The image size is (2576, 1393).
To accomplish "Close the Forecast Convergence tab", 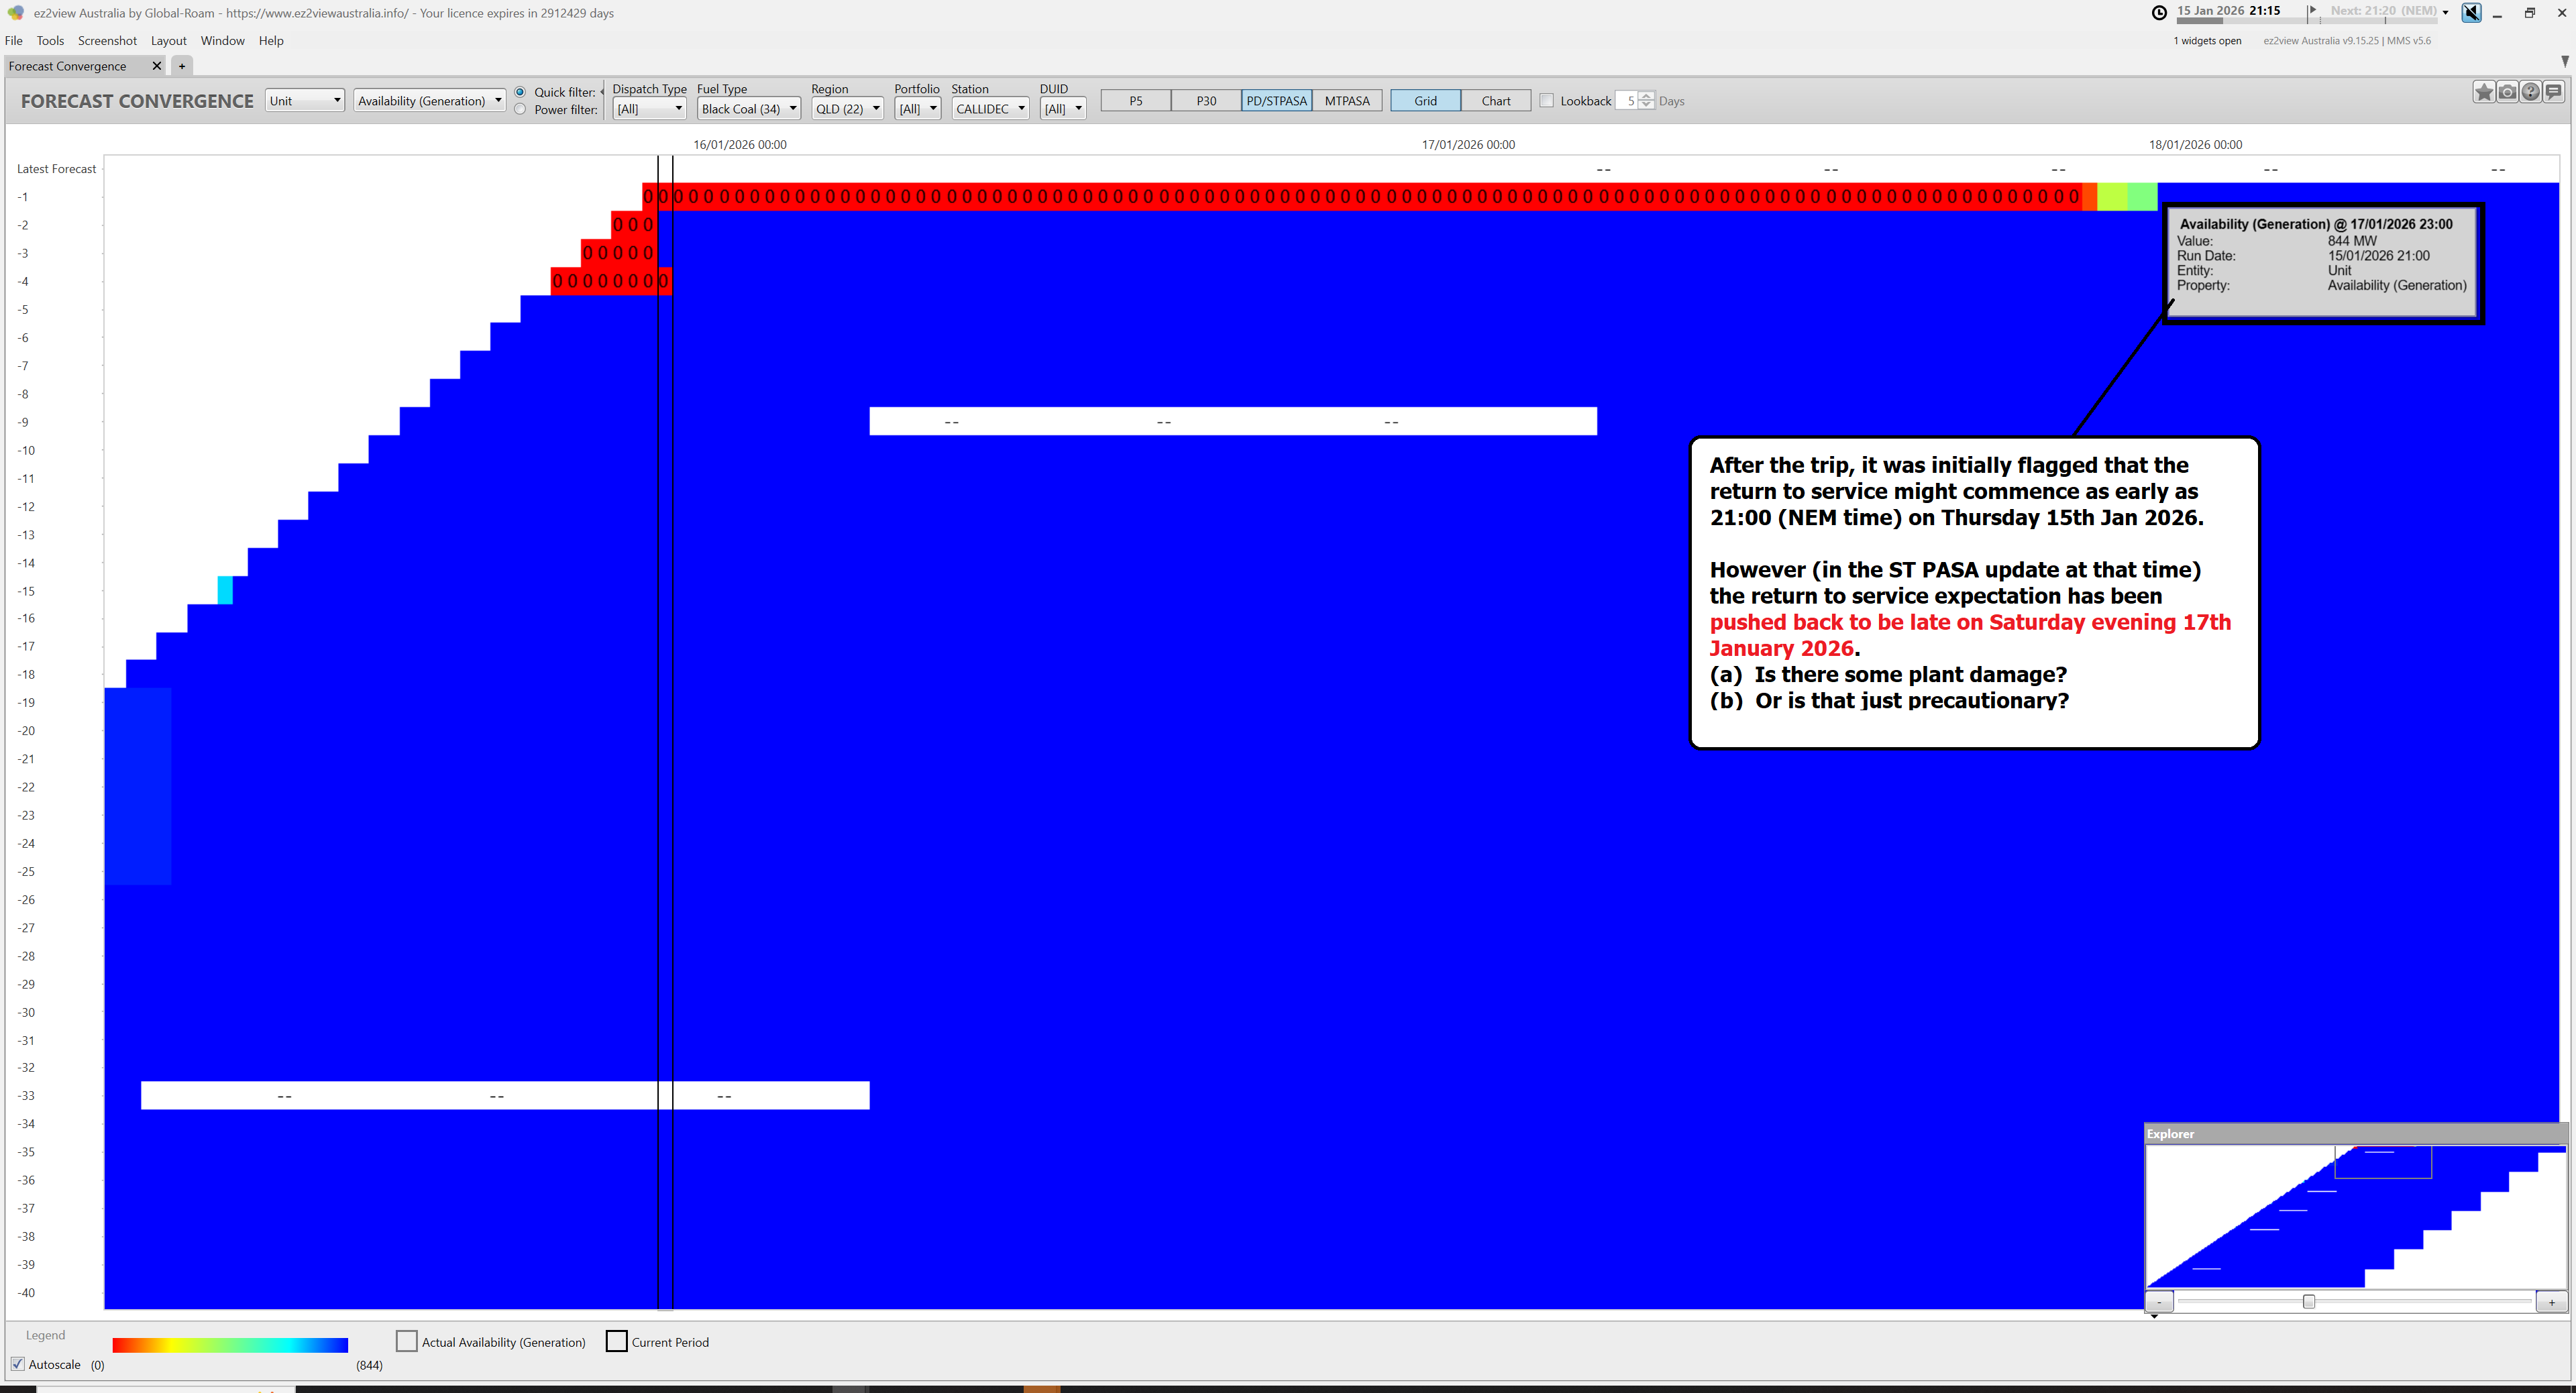I will (x=156, y=66).
